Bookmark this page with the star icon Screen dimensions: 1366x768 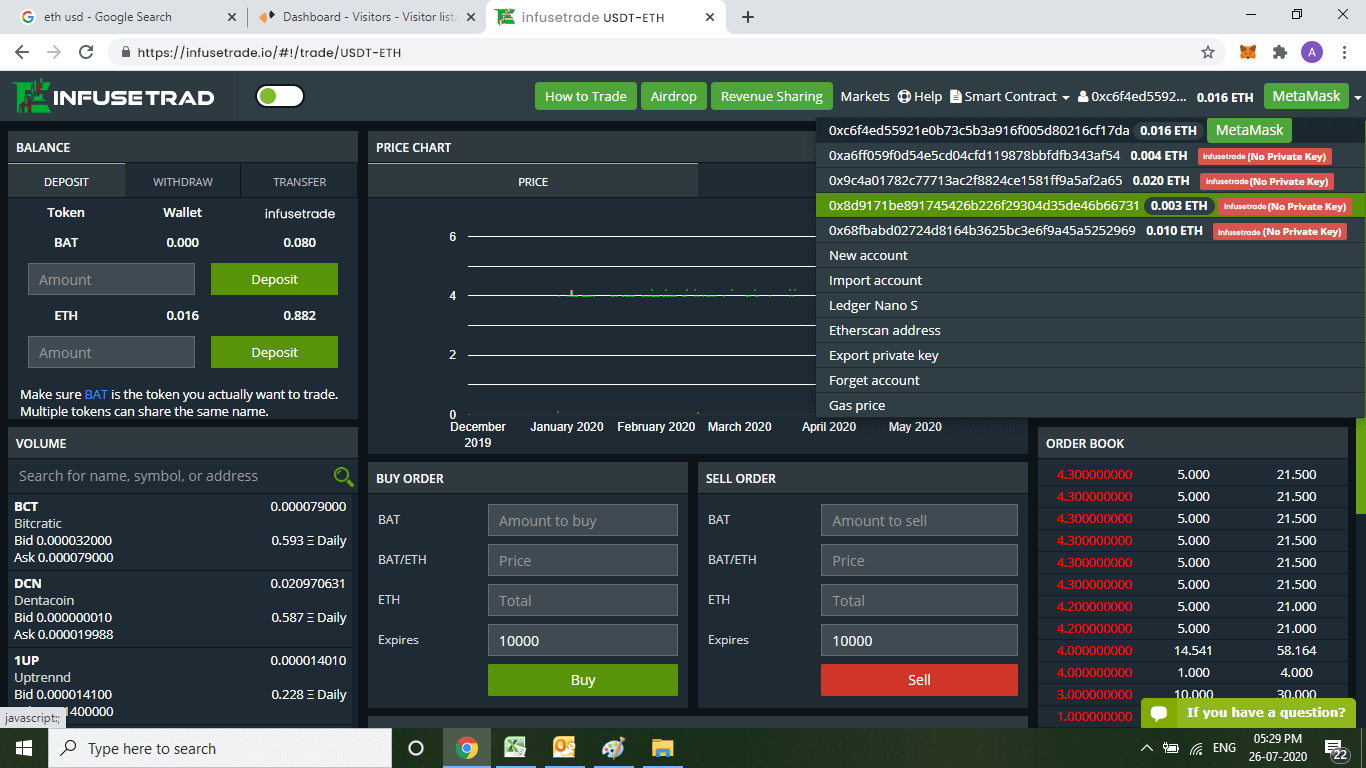pyautogui.click(x=1208, y=52)
